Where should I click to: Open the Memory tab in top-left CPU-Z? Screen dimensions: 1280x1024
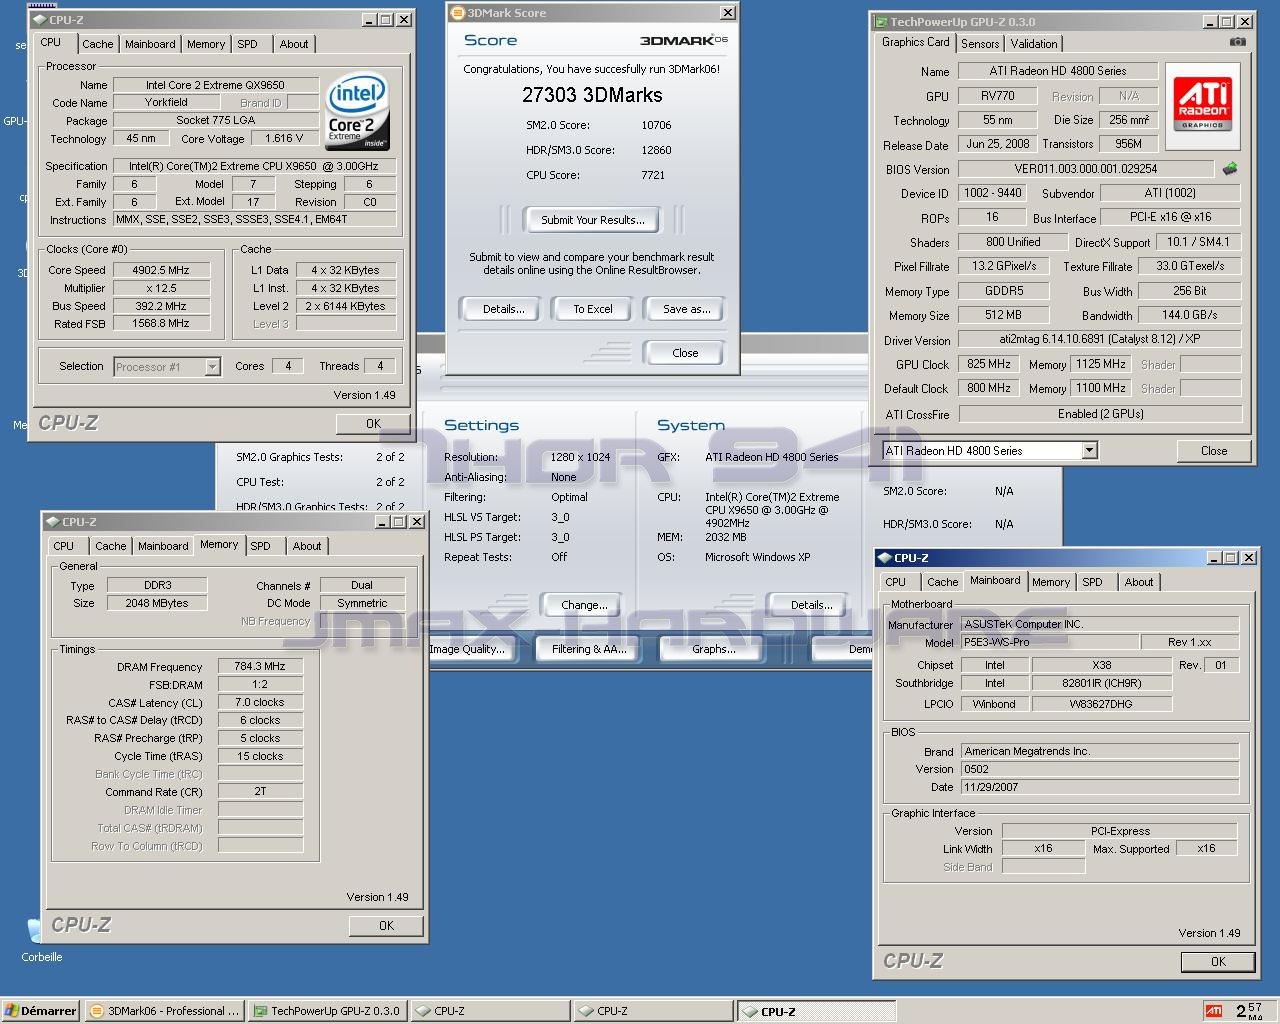(x=206, y=44)
